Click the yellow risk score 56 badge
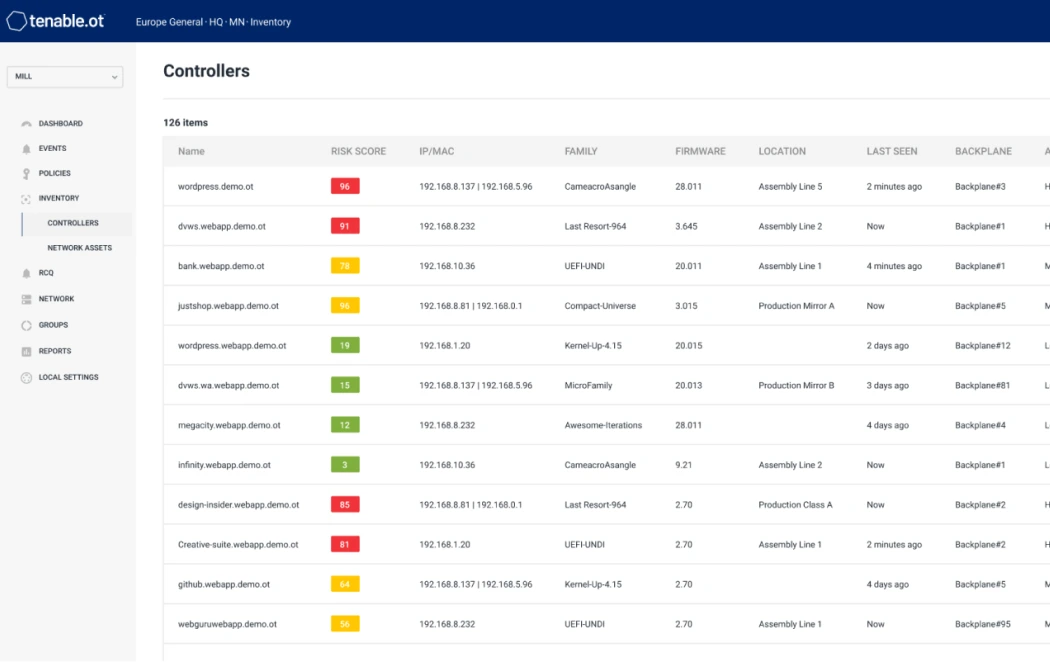This screenshot has height=662, width=1050. tap(345, 624)
